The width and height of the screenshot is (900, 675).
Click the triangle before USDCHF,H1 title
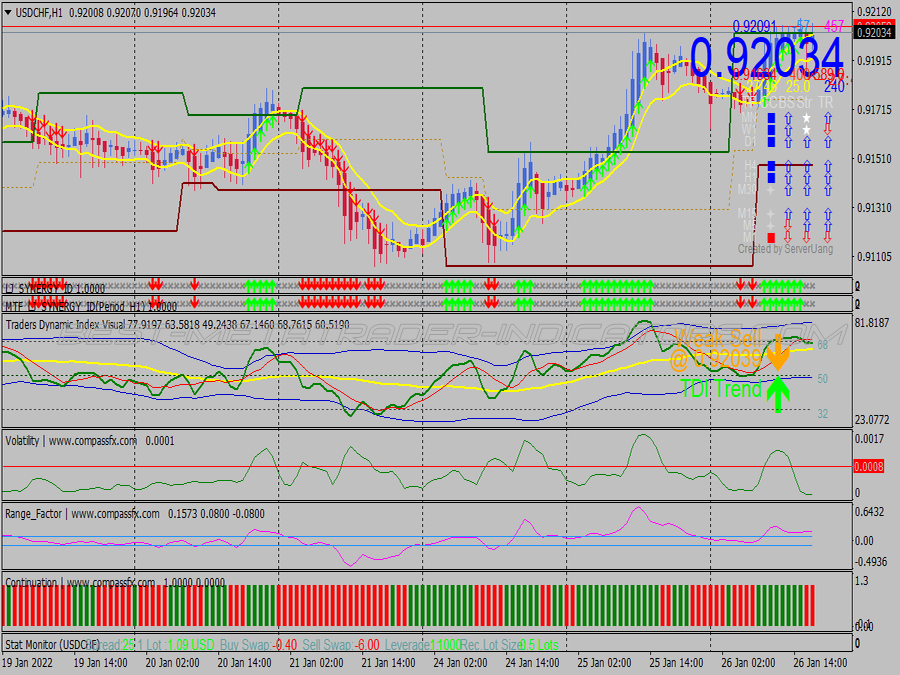(x=8, y=13)
